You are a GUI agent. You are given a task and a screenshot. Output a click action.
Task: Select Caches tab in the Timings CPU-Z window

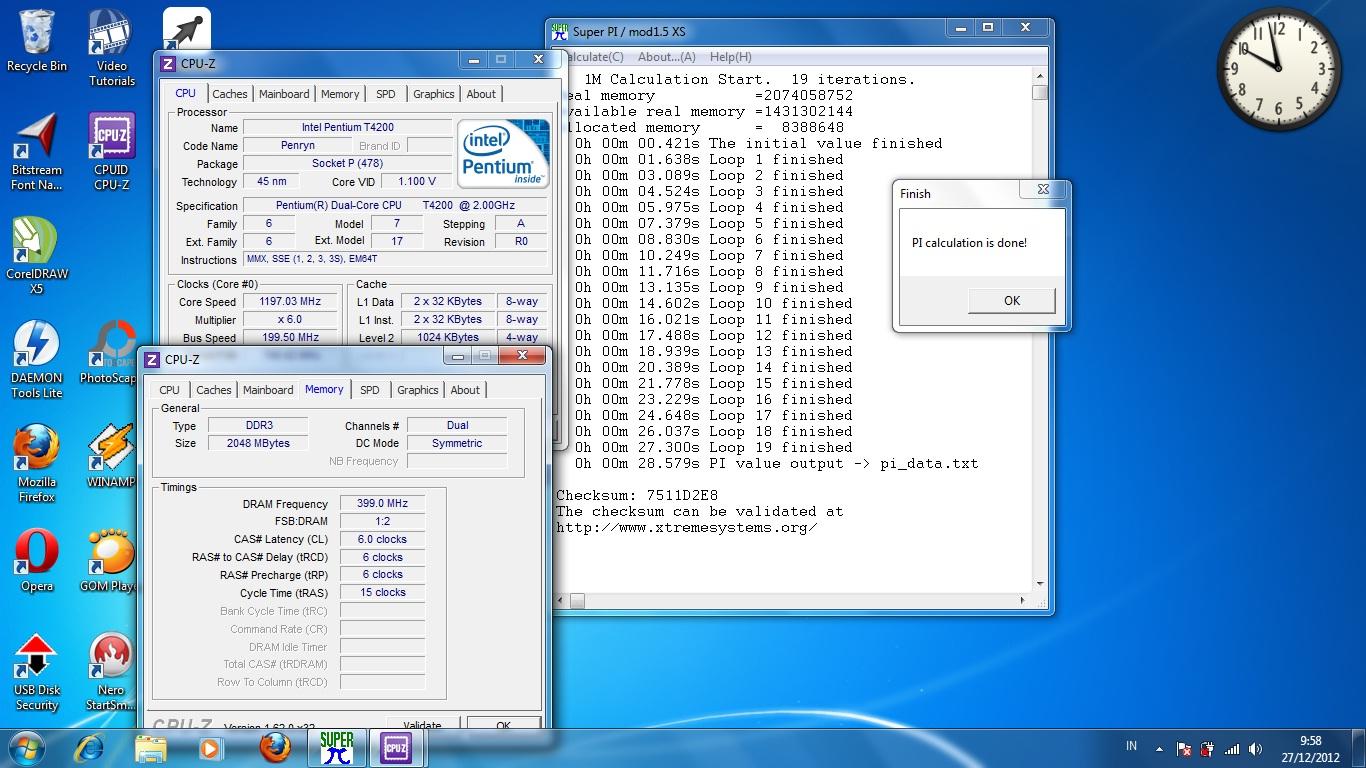214,390
